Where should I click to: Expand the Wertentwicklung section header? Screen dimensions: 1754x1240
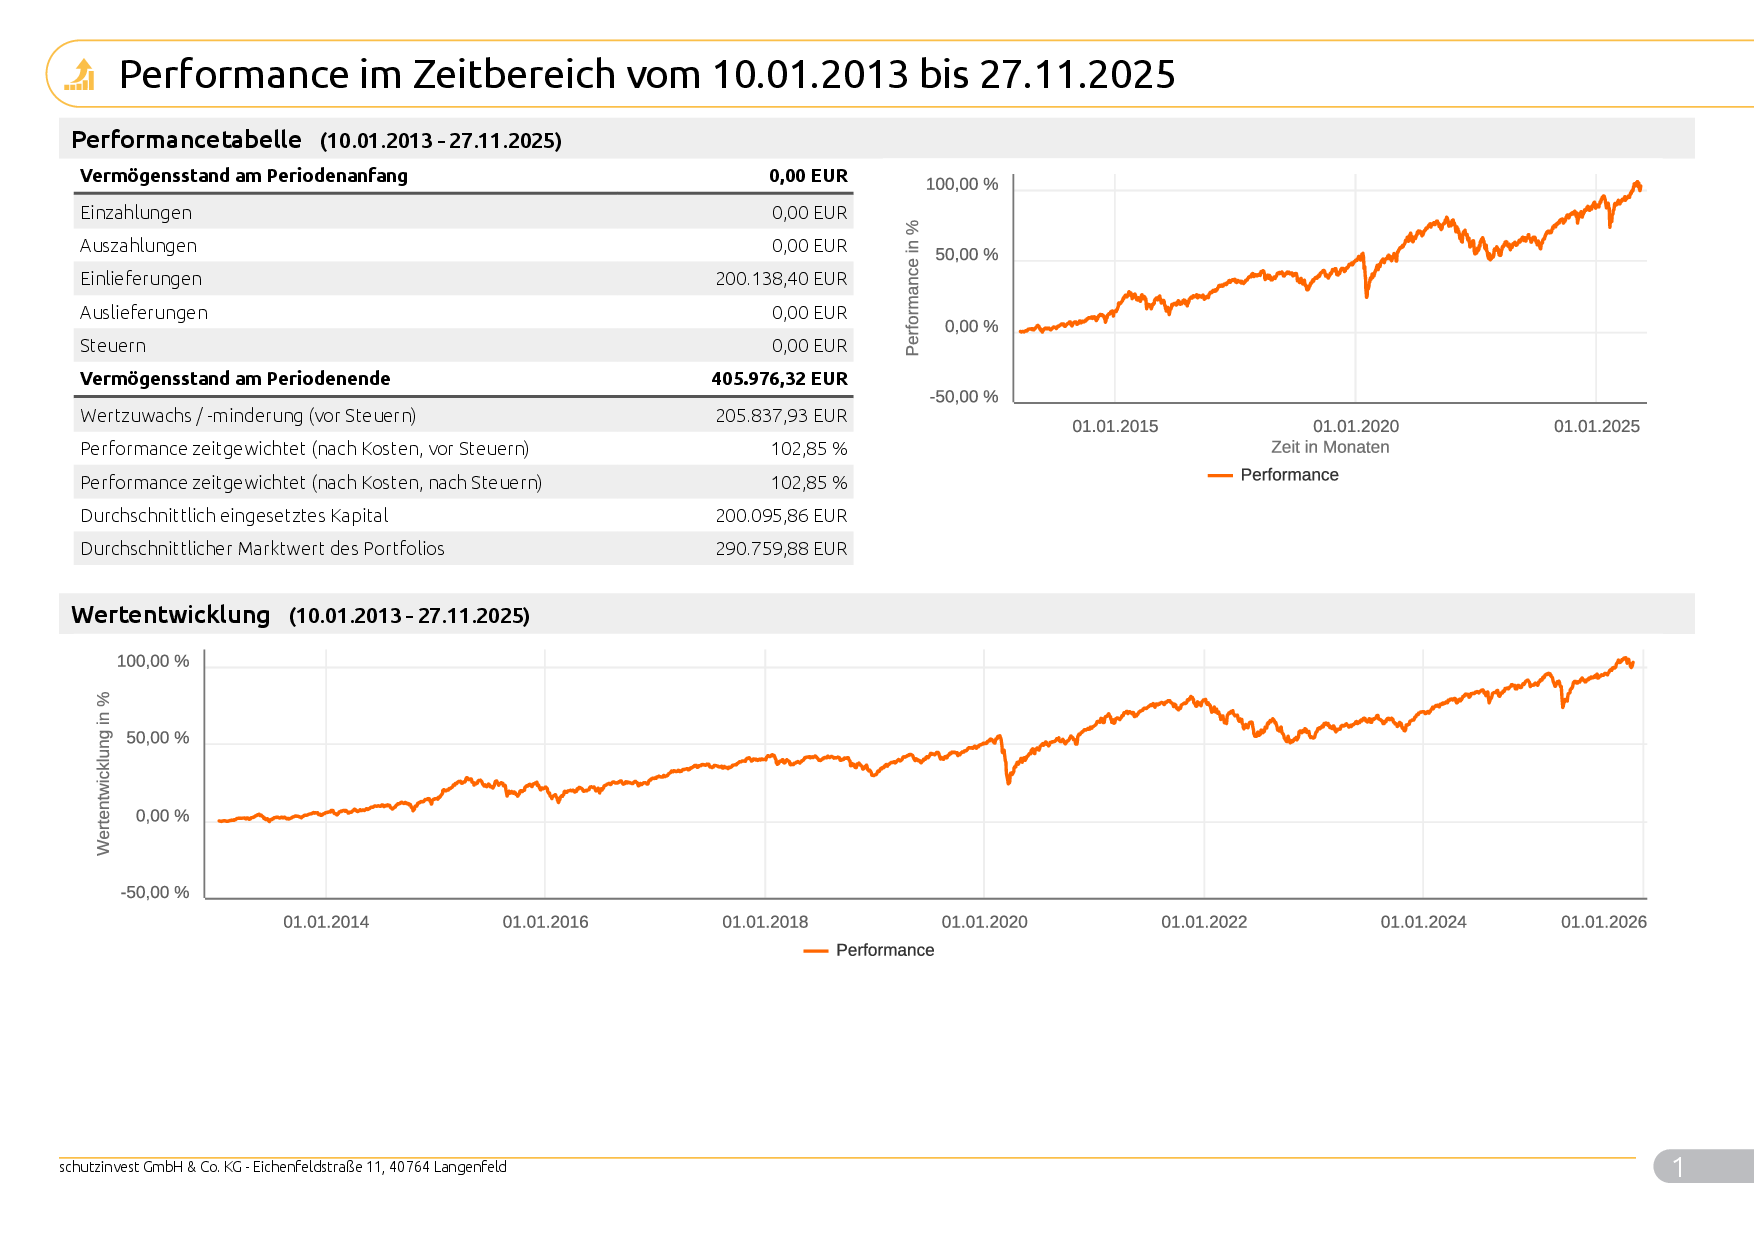[169, 615]
